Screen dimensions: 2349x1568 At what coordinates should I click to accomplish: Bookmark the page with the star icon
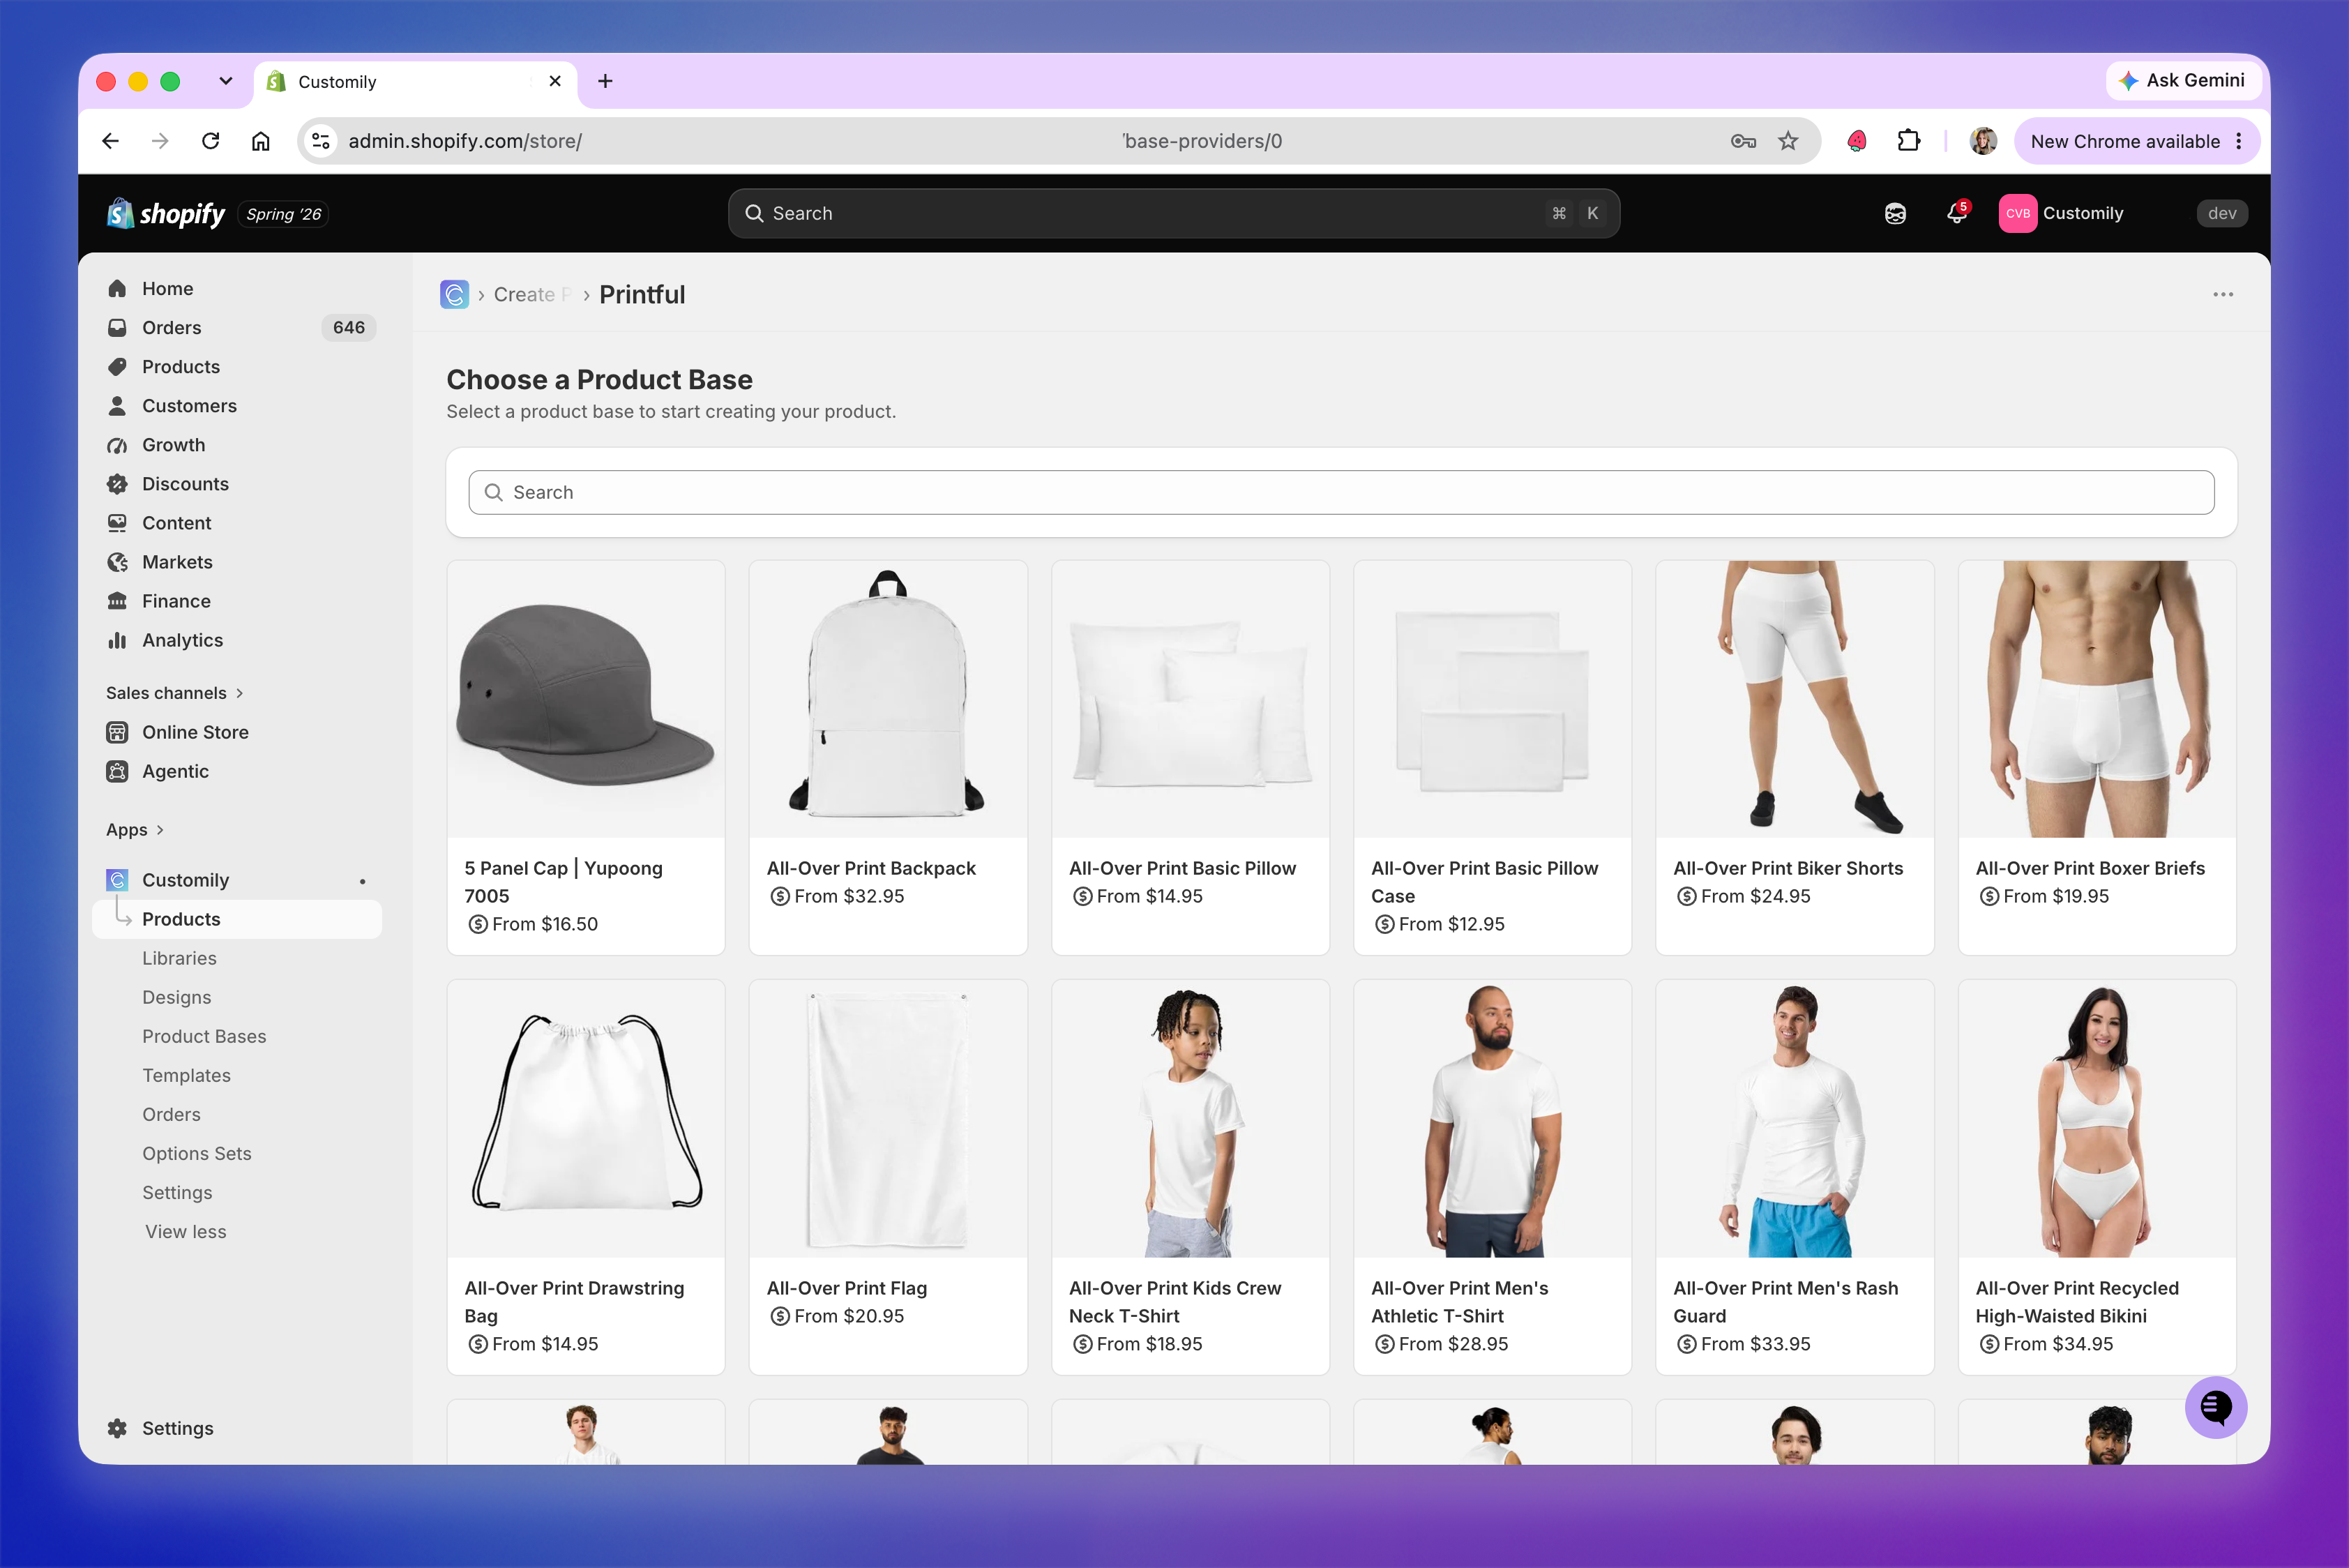pyautogui.click(x=1788, y=141)
